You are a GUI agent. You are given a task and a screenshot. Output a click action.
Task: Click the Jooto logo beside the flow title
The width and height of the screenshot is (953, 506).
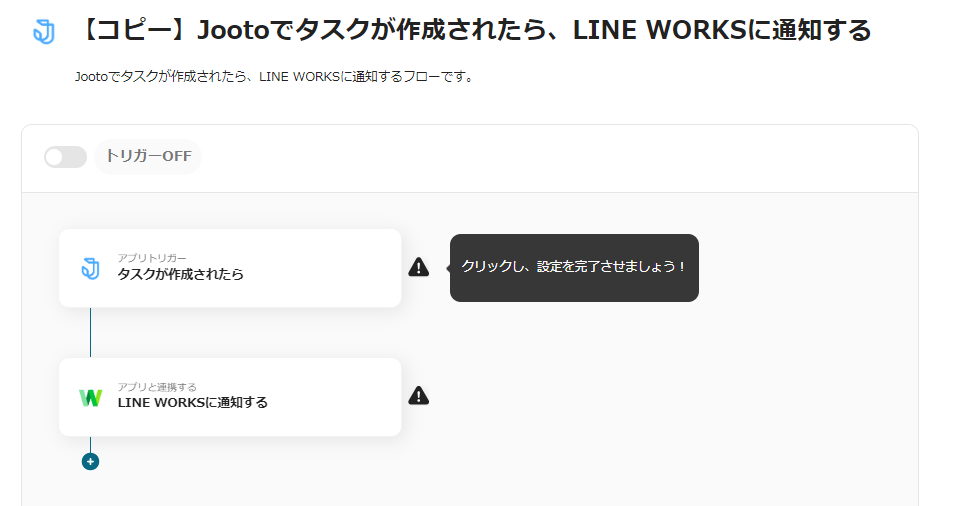(x=44, y=32)
